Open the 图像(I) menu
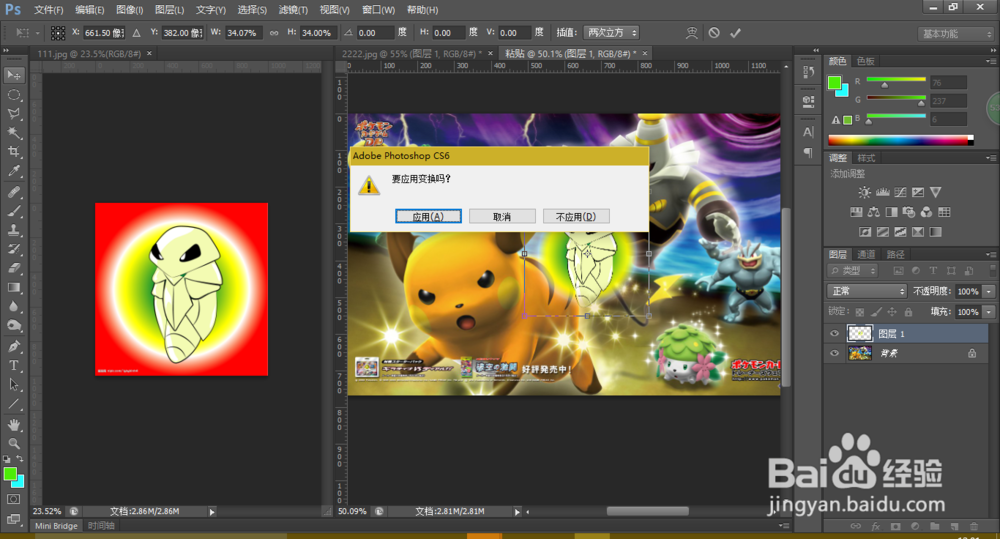1000x539 pixels. 129,10
